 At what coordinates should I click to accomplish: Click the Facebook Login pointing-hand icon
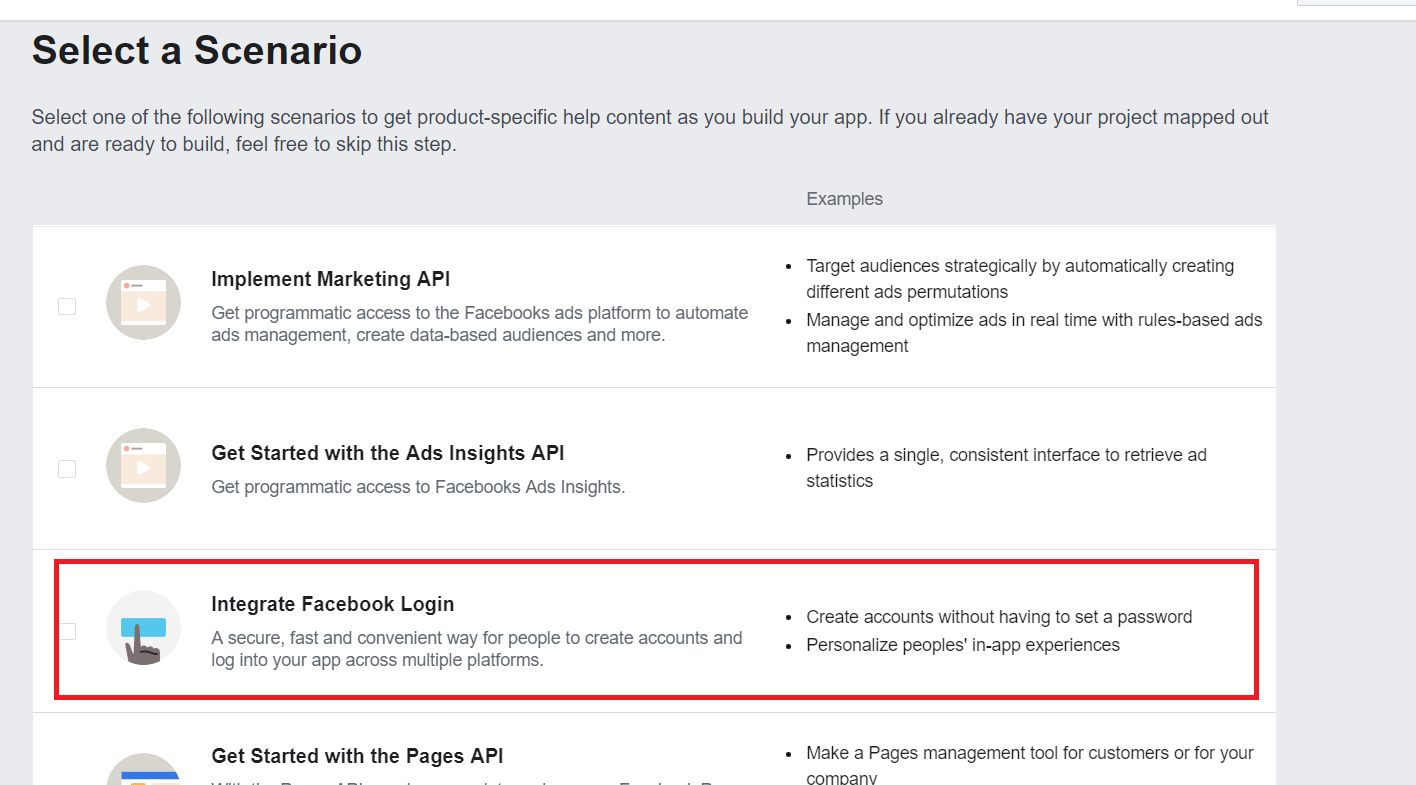pyautogui.click(x=143, y=629)
